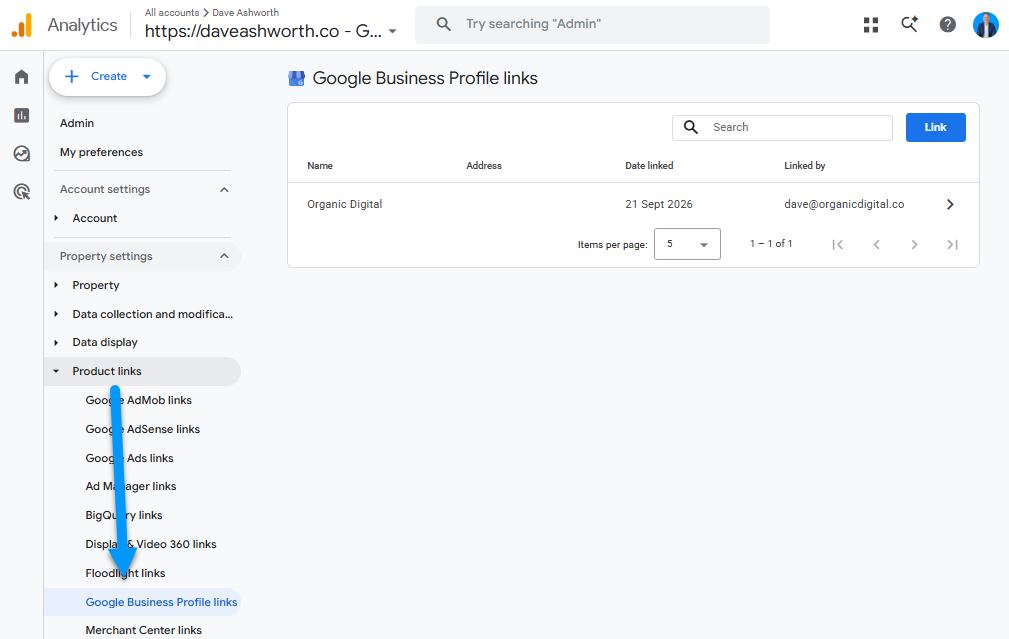Open the Insights sparkle search icon
1009x639 pixels.
pyautogui.click(x=909, y=24)
